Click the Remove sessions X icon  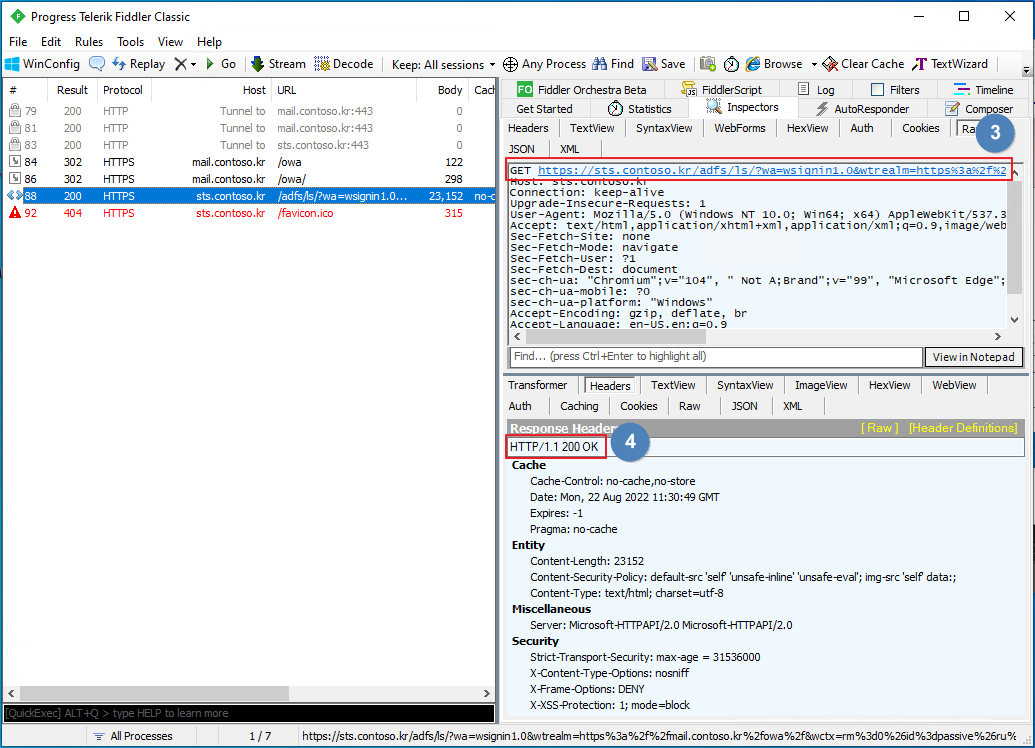coord(180,64)
